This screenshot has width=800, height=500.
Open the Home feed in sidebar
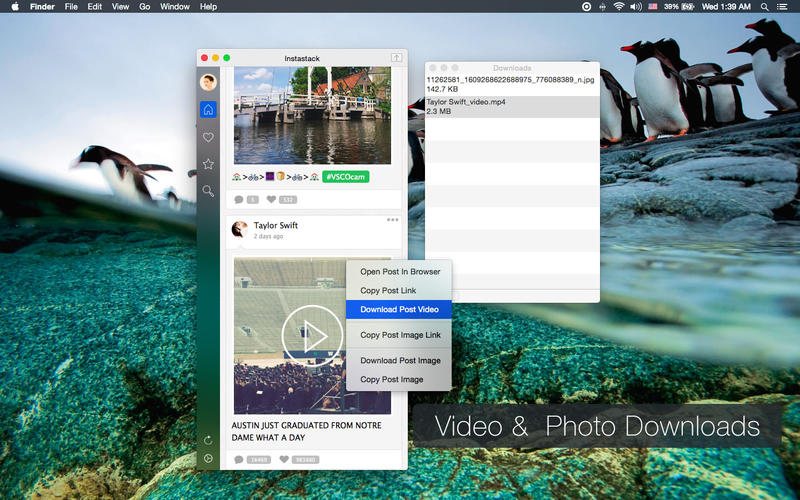coord(208,110)
